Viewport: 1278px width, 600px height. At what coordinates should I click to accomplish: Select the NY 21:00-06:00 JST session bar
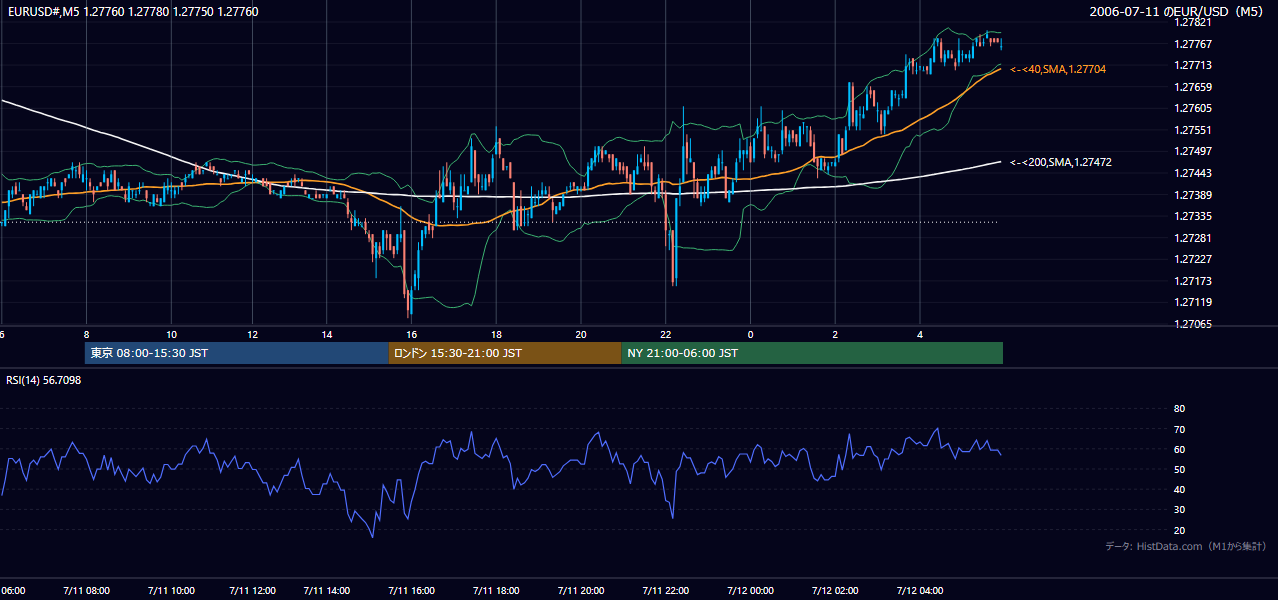pos(812,353)
